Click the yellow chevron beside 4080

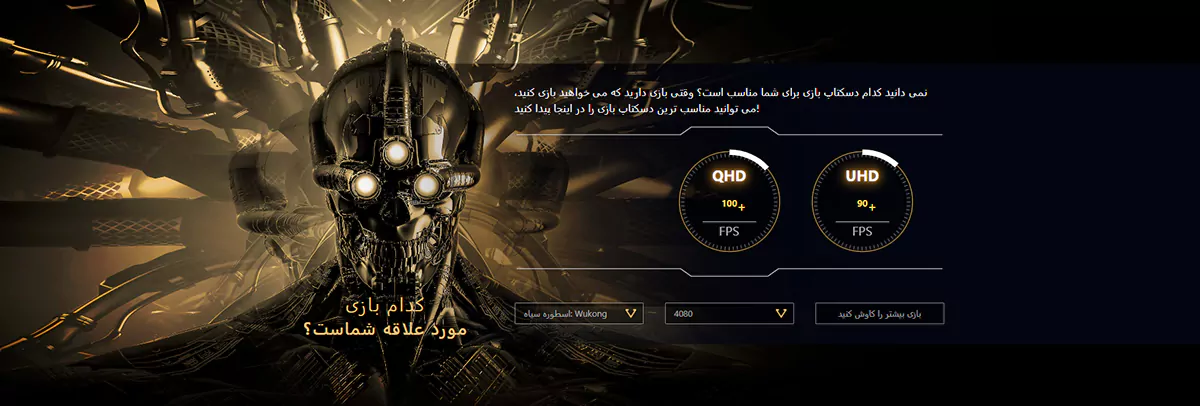click(x=780, y=314)
